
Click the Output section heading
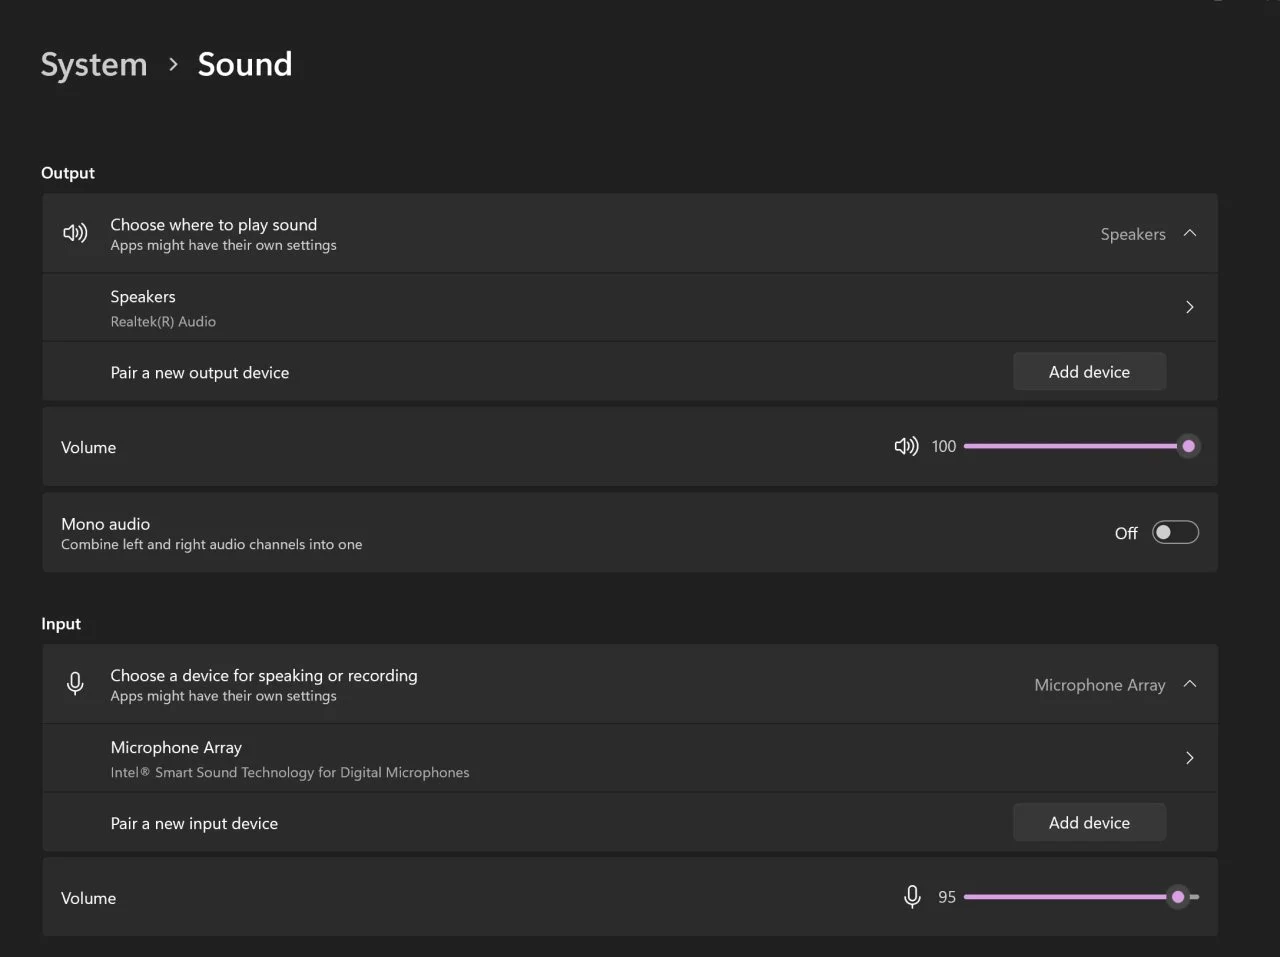click(68, 173)
